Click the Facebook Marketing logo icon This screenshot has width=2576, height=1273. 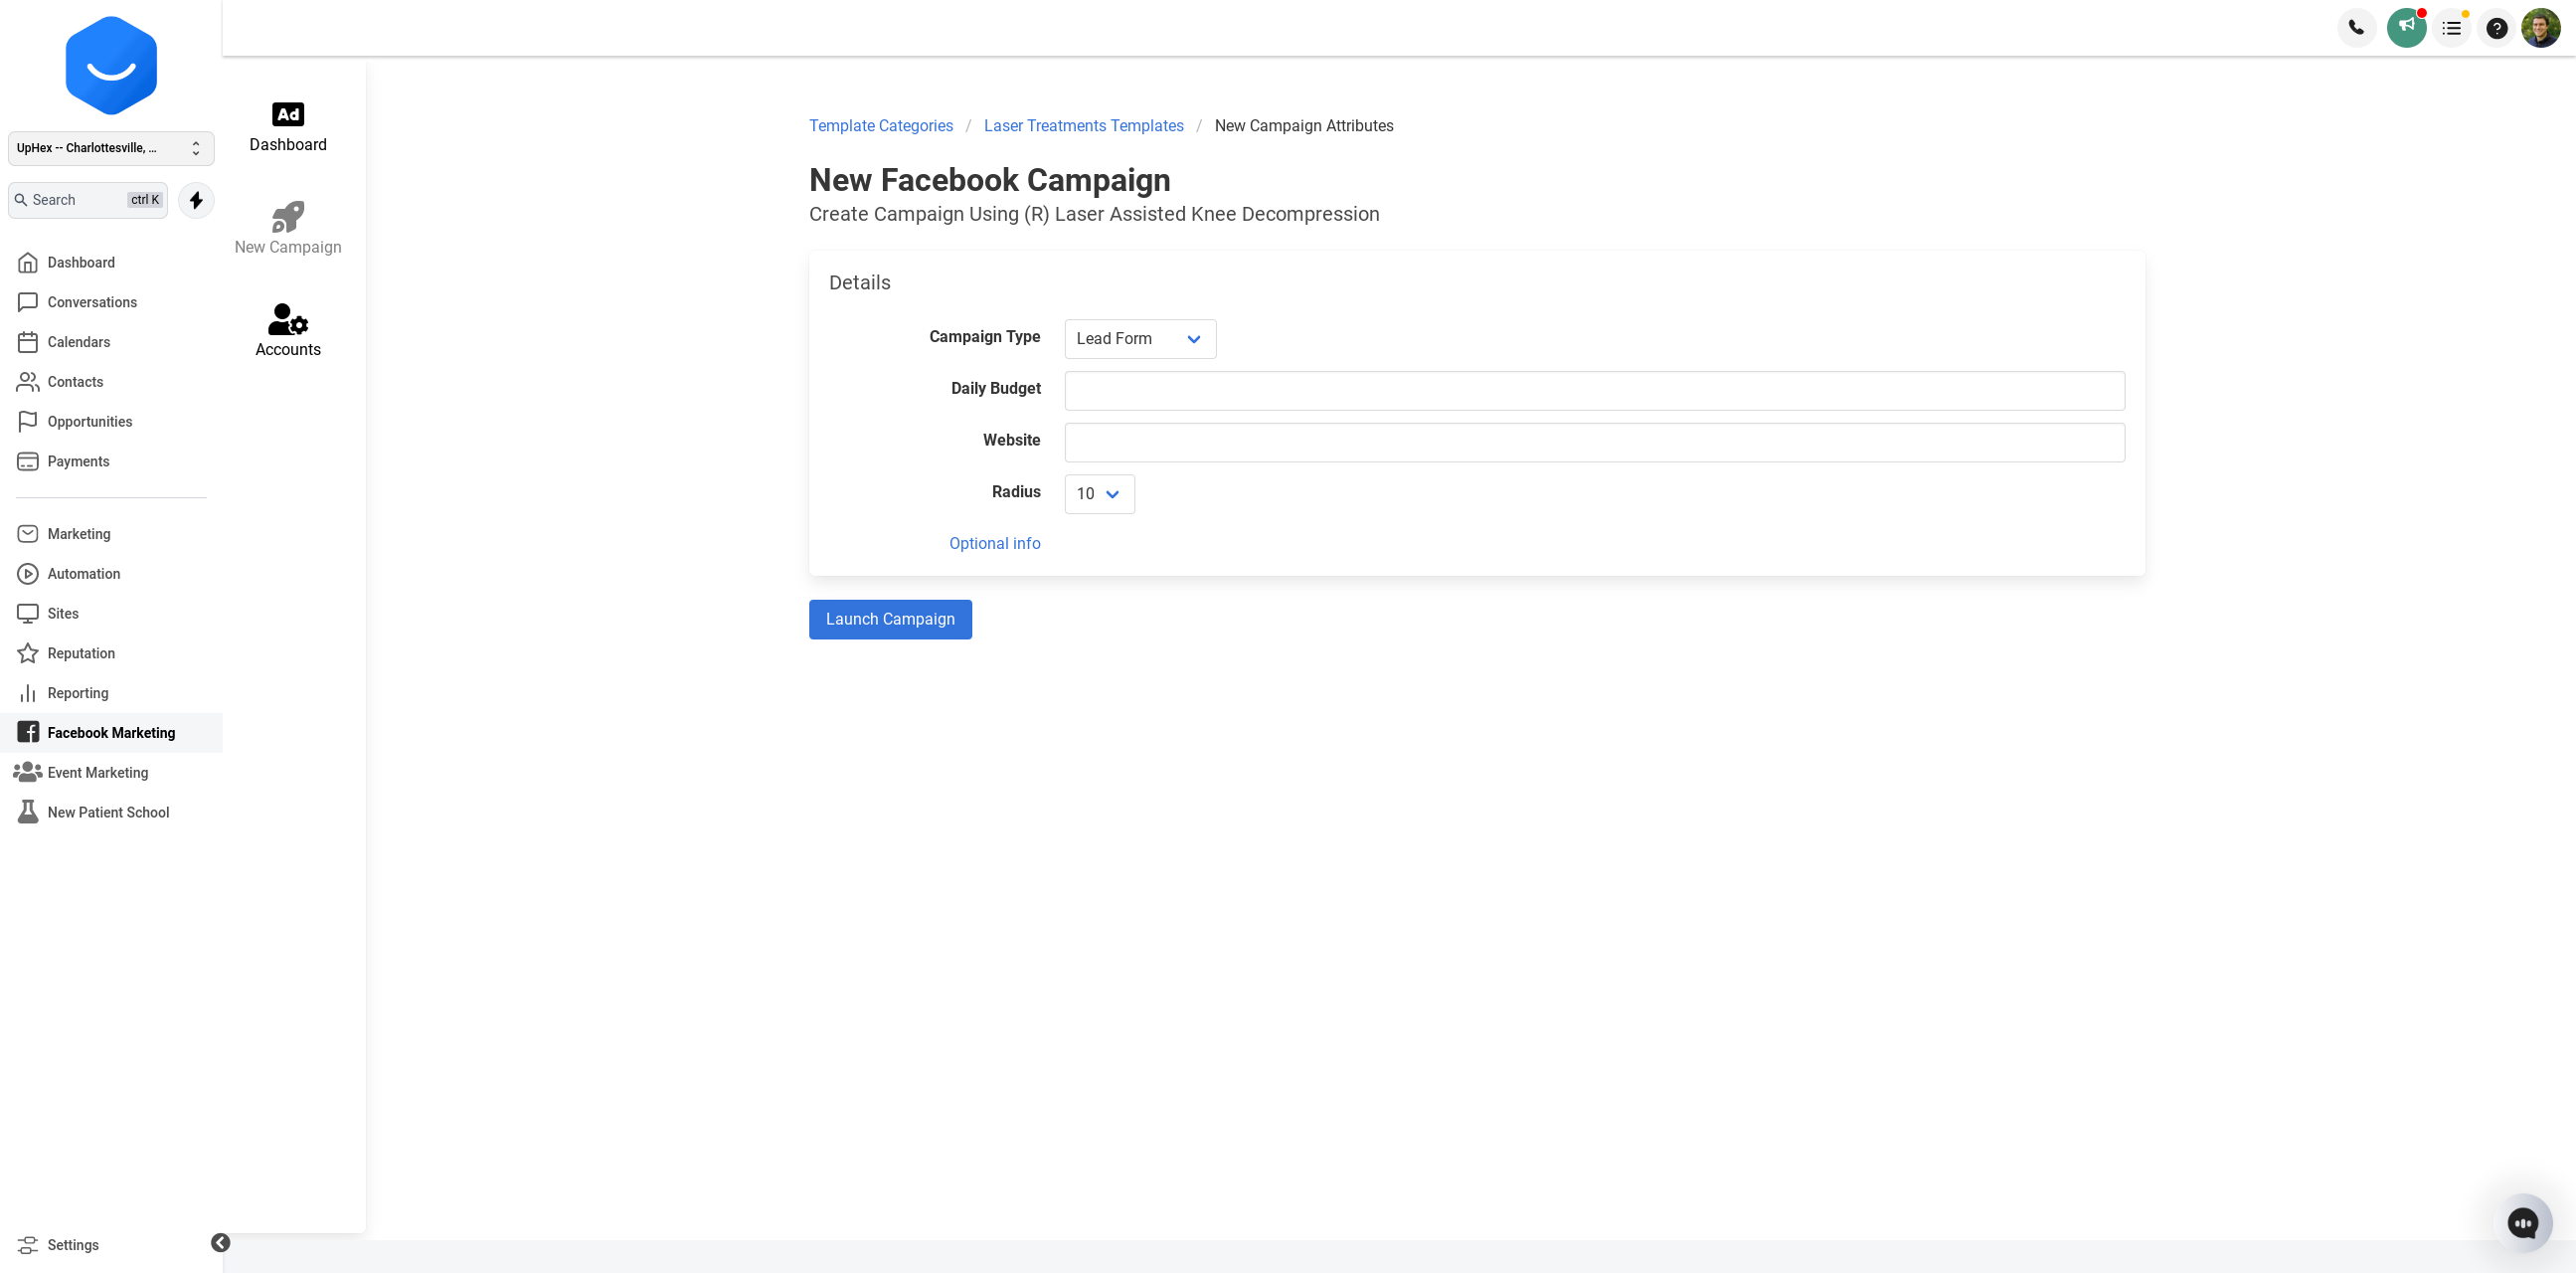[x=28, y=733]
